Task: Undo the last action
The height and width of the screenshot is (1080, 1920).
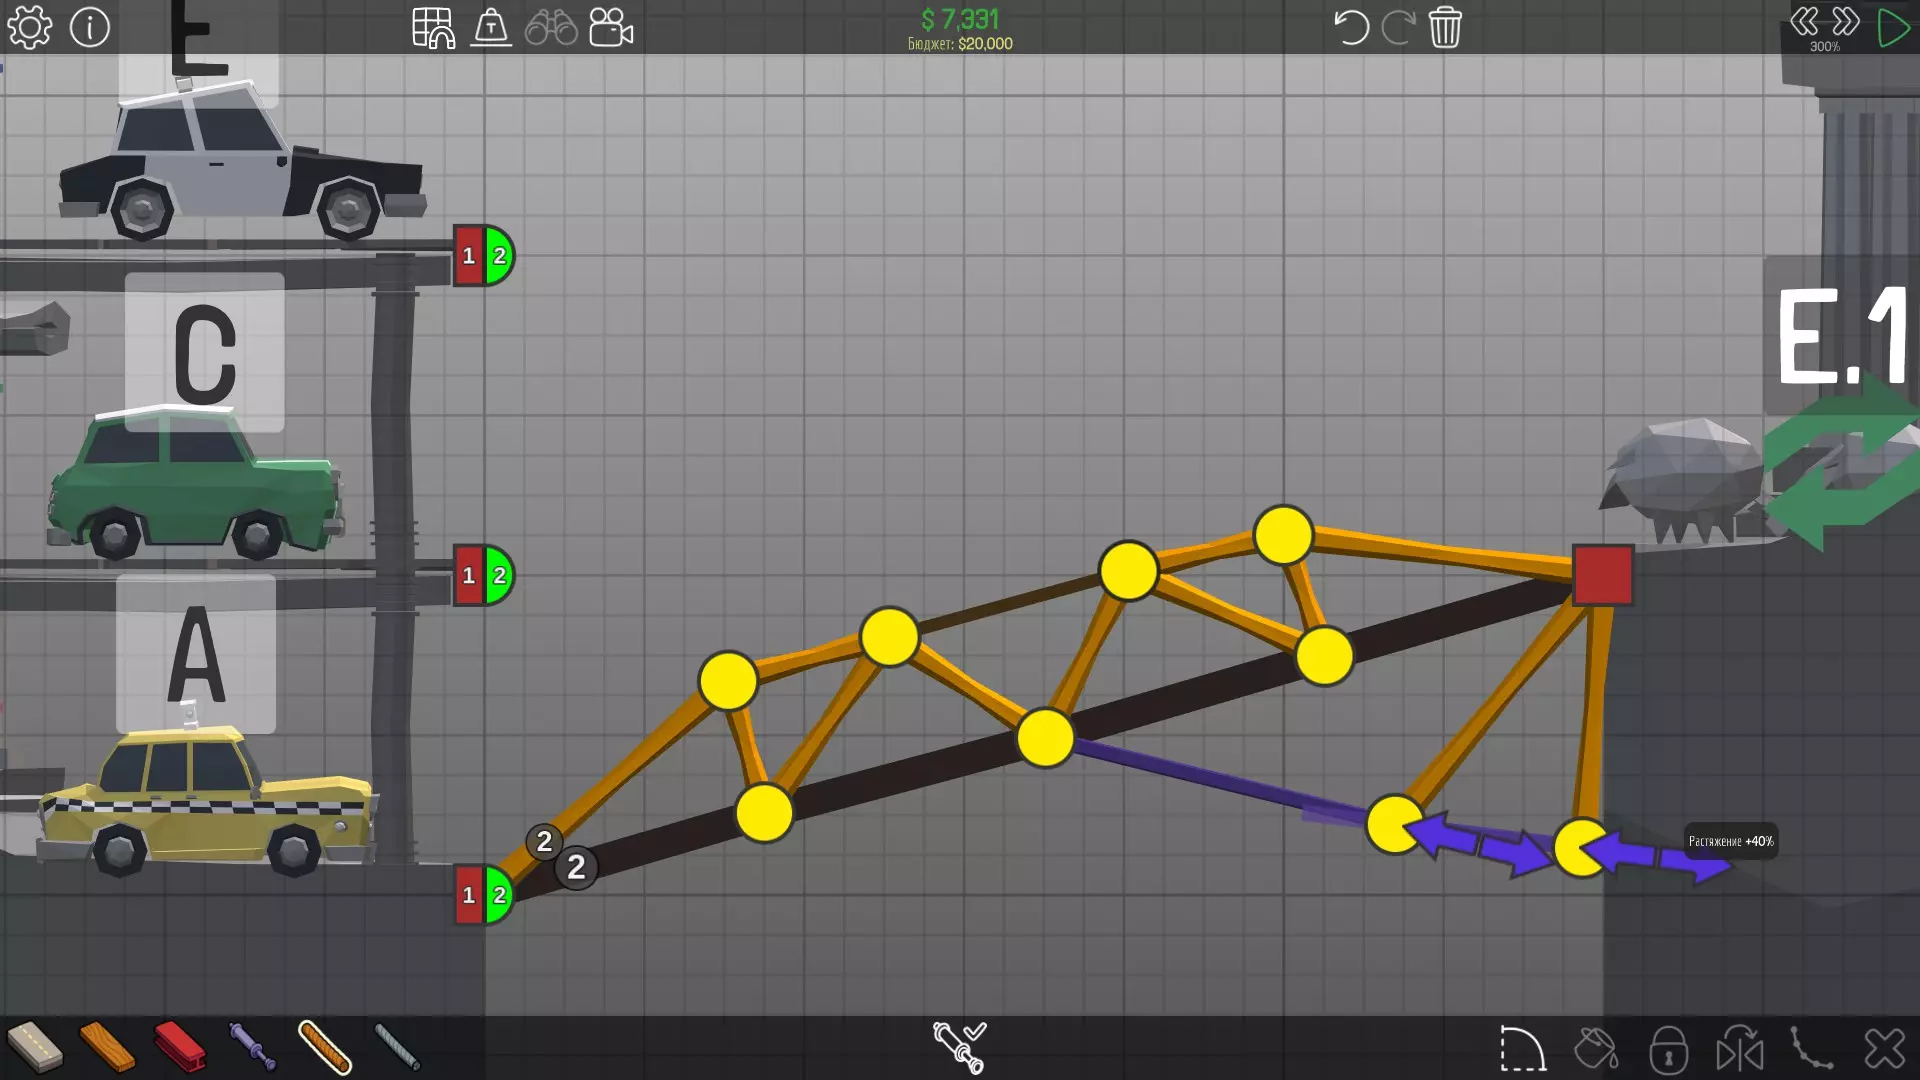Action: pyautogui.click(x=1350, y=27)
